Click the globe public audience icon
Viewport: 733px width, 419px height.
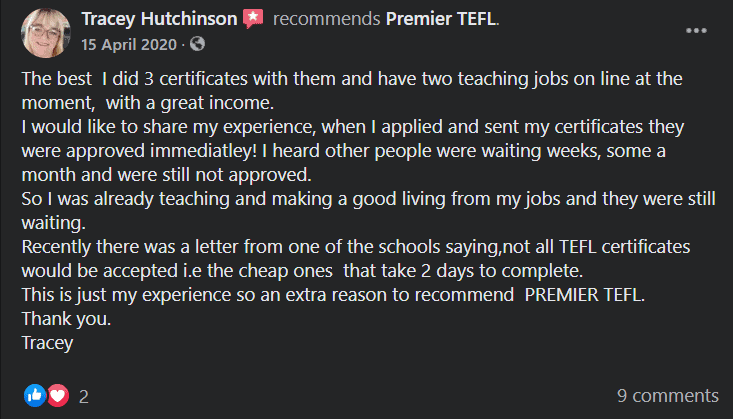tap(197, 44)
